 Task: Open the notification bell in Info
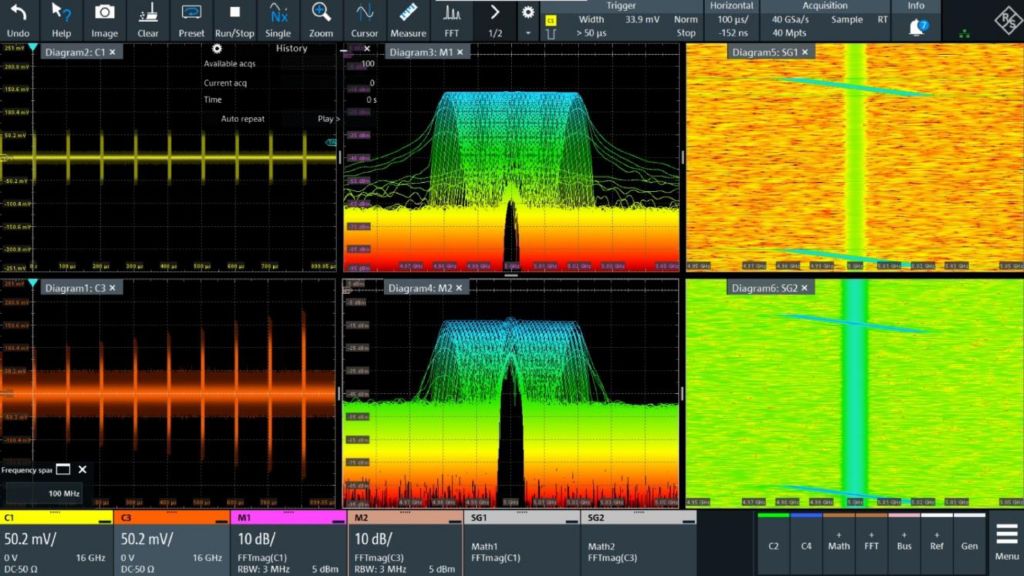click(x=916, y=27)
